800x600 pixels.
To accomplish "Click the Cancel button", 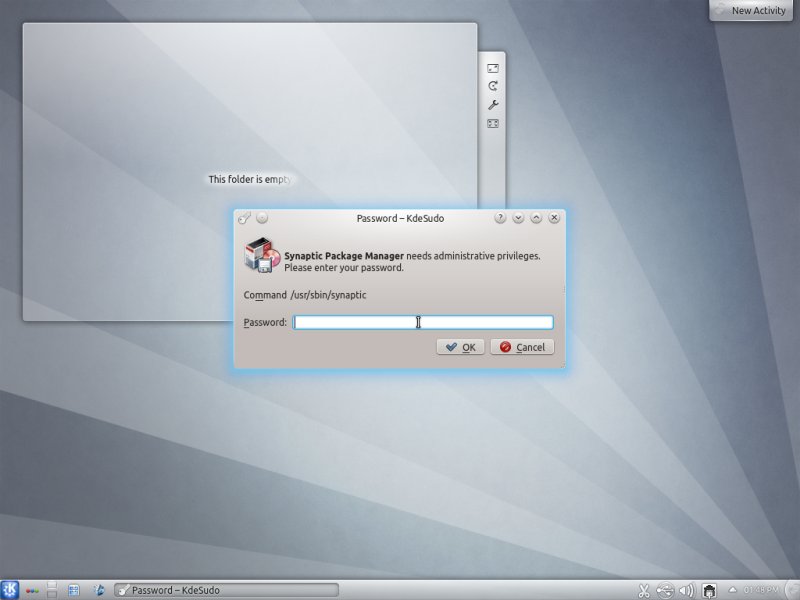I will (522, 347).
